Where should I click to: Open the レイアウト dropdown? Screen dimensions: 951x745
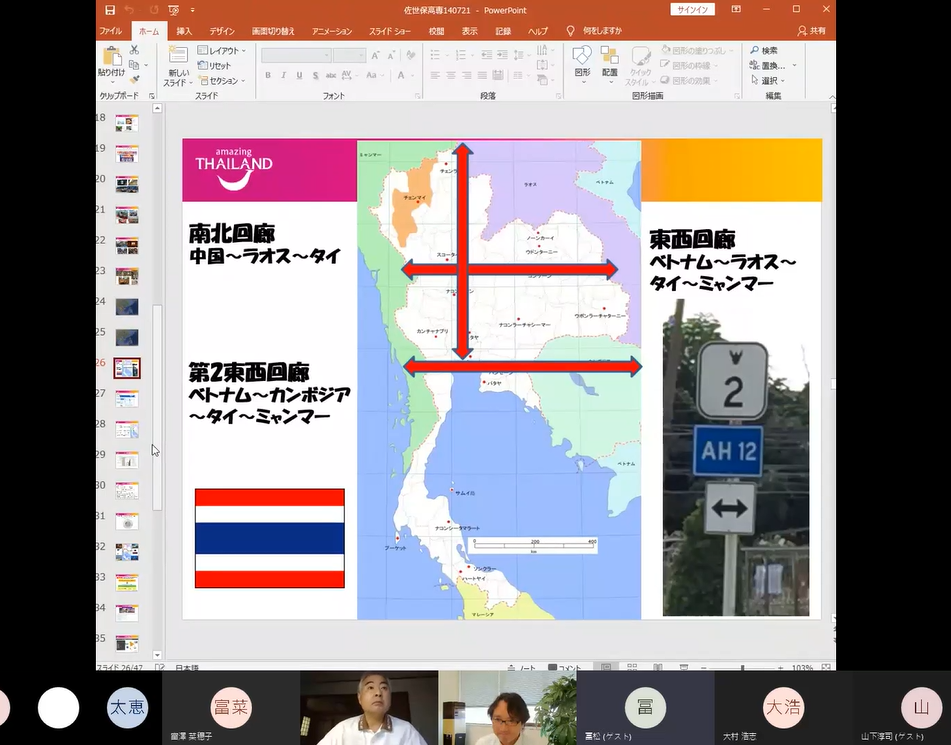tap(222, 50)
